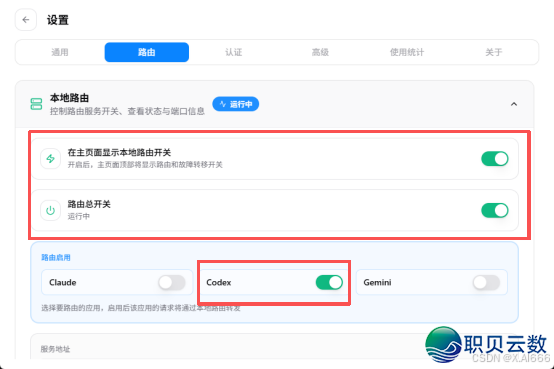This screenshot has width=554, height=369.
Task: Click the 设置 page title
Action: tap(58, 20)
